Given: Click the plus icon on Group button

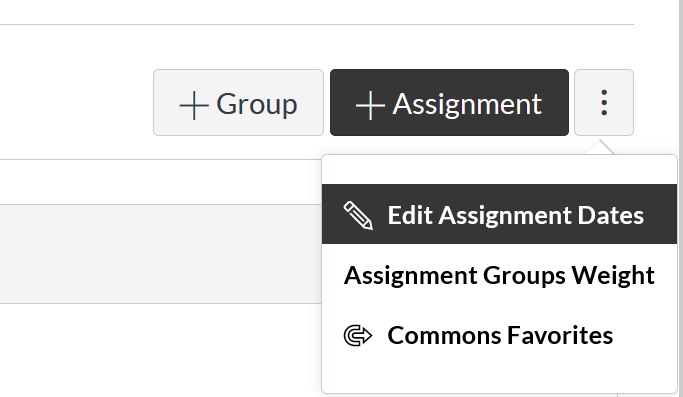Looking at the screenshot, I should click(194, 105).
